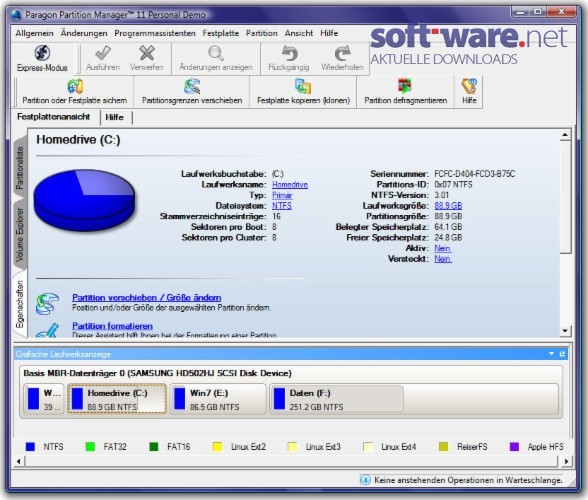Start Partition oder Festplatte sichern
The height and width of the screenshot is (500, 588).
click(75, 92)
